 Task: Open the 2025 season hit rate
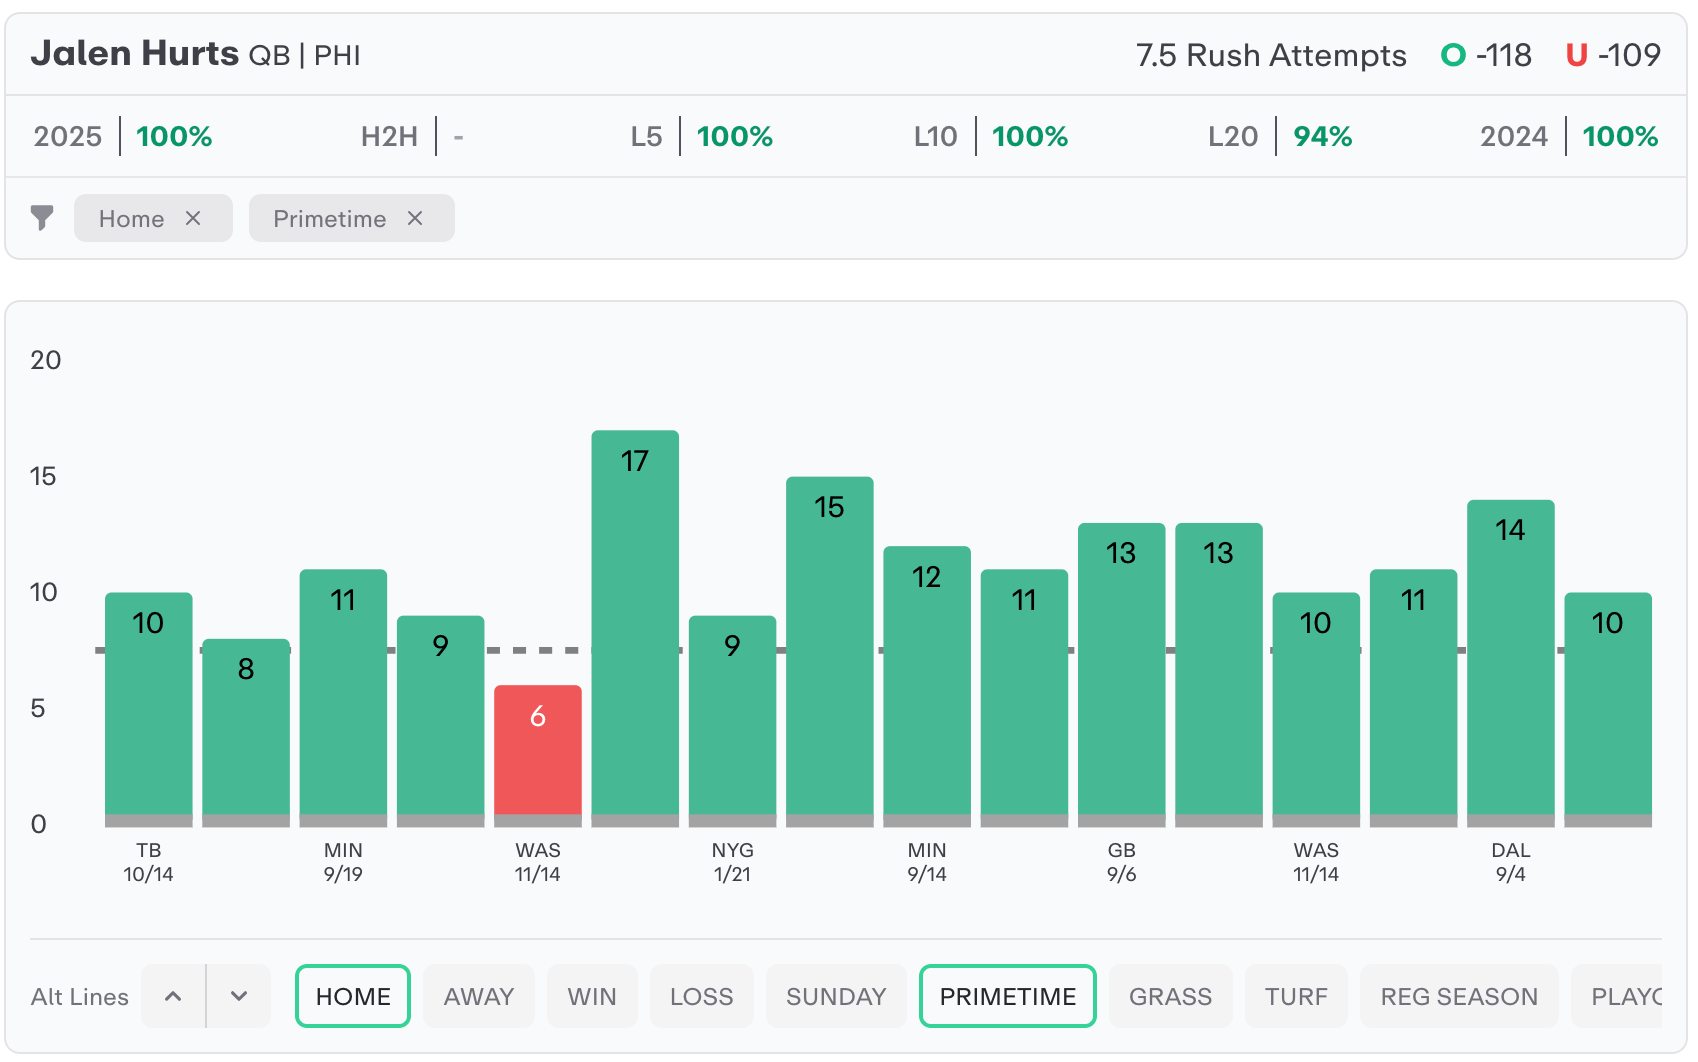point(123,136)
